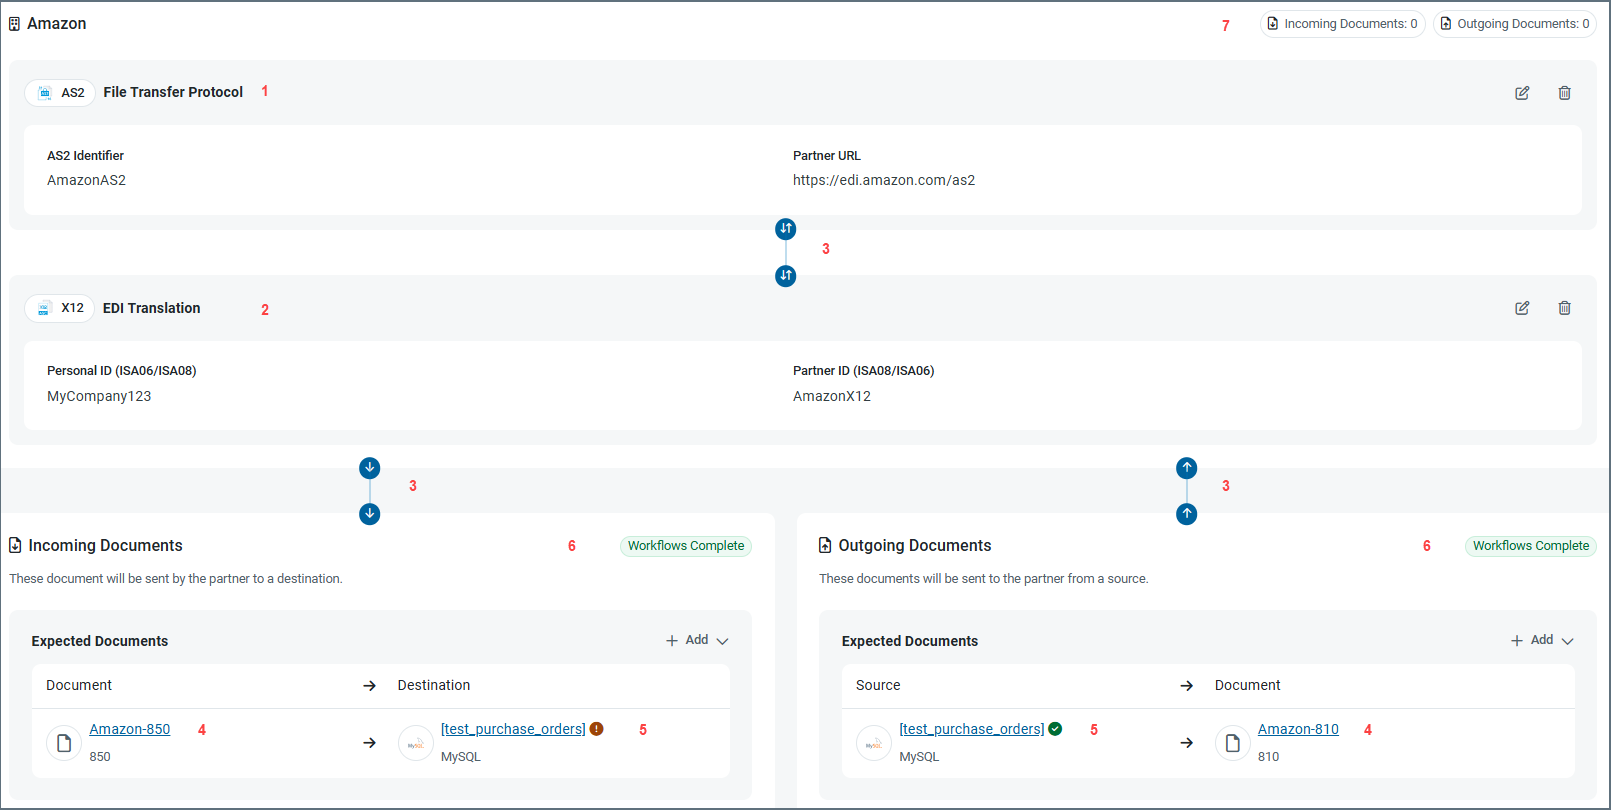1611x810 pixels.
Task: Delete the AS2 File Transfer Protocol section
Action: [1564, 93]
